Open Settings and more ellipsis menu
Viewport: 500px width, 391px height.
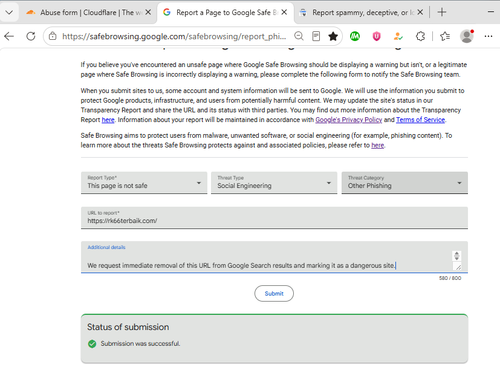pyautogui.click(x=488, y=36)
